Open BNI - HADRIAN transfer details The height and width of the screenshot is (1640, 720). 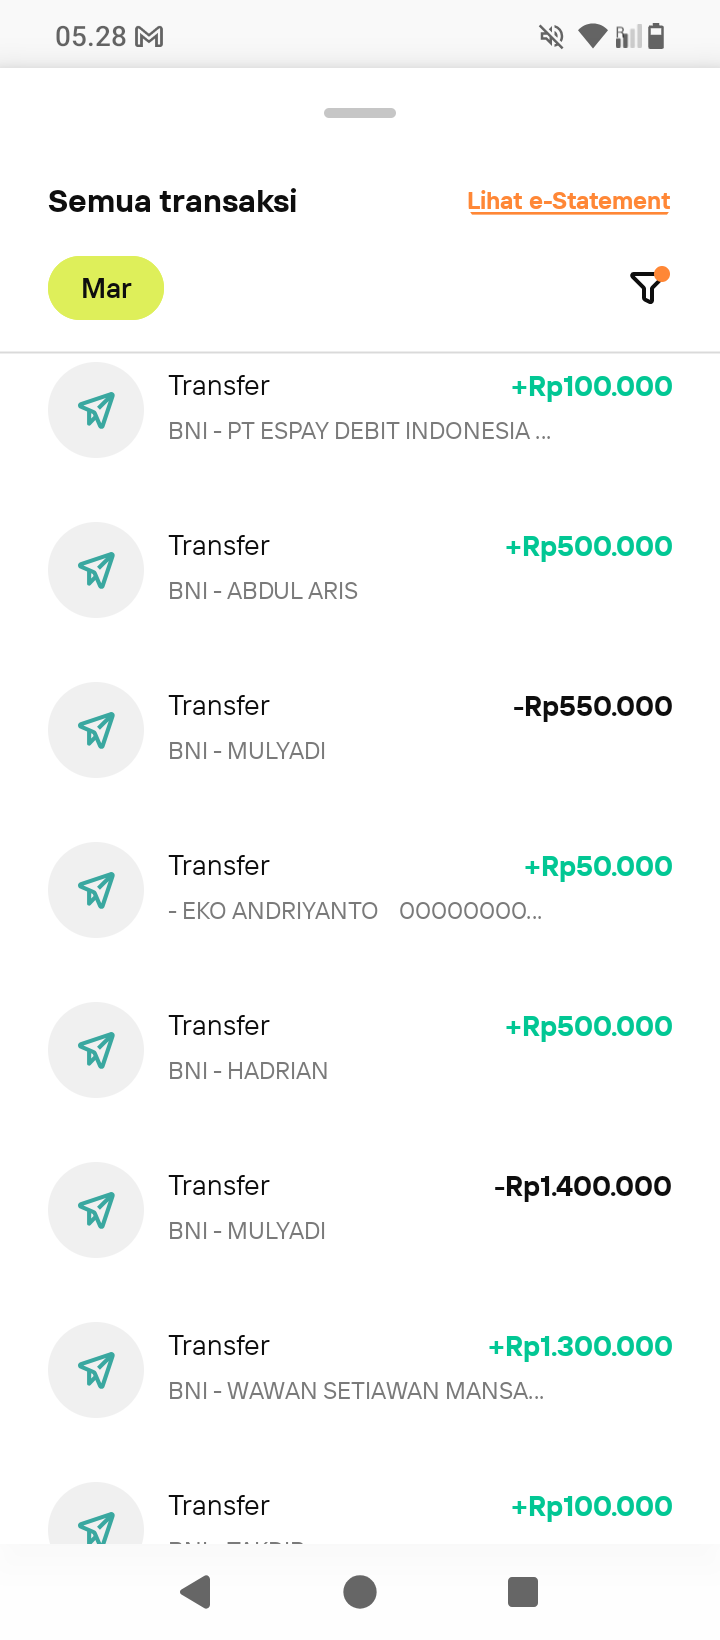click(x=360, y=1050)
